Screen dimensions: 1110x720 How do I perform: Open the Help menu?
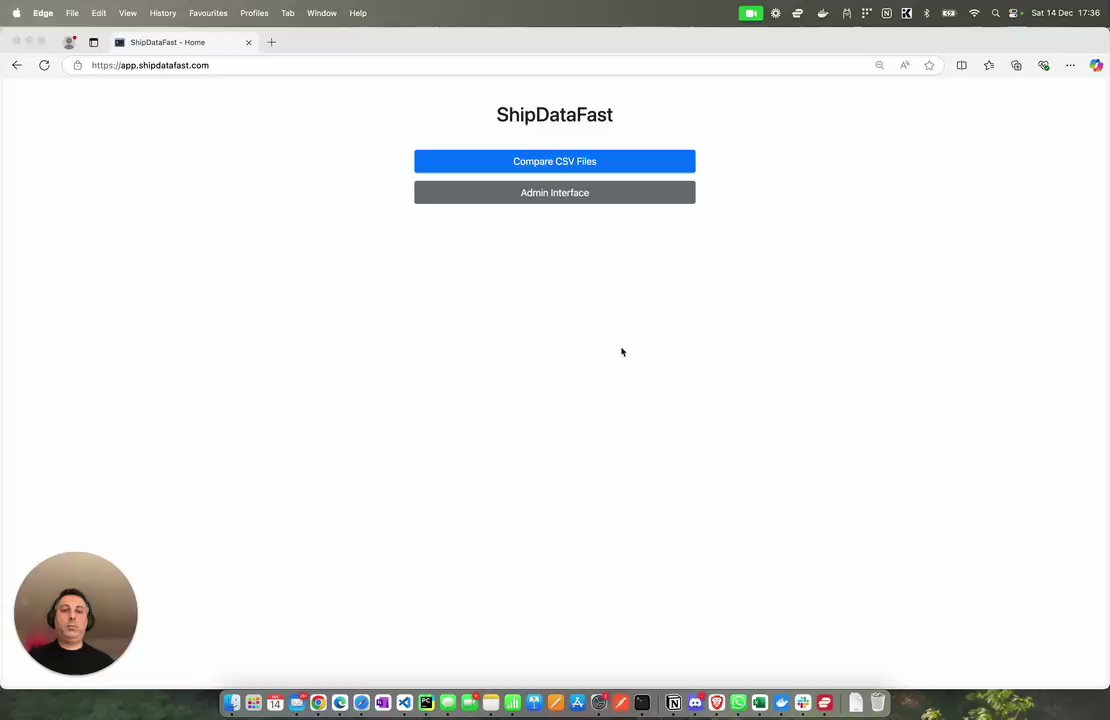coord(358,13)
